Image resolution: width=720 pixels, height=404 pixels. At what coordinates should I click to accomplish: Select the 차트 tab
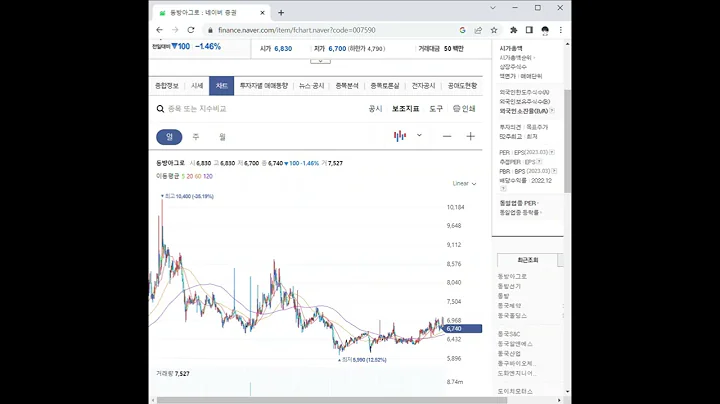(x=222, y=86)
